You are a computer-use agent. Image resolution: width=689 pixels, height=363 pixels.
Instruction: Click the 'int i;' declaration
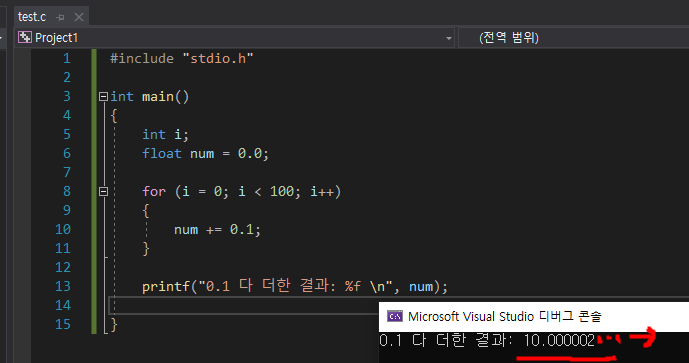165,134
